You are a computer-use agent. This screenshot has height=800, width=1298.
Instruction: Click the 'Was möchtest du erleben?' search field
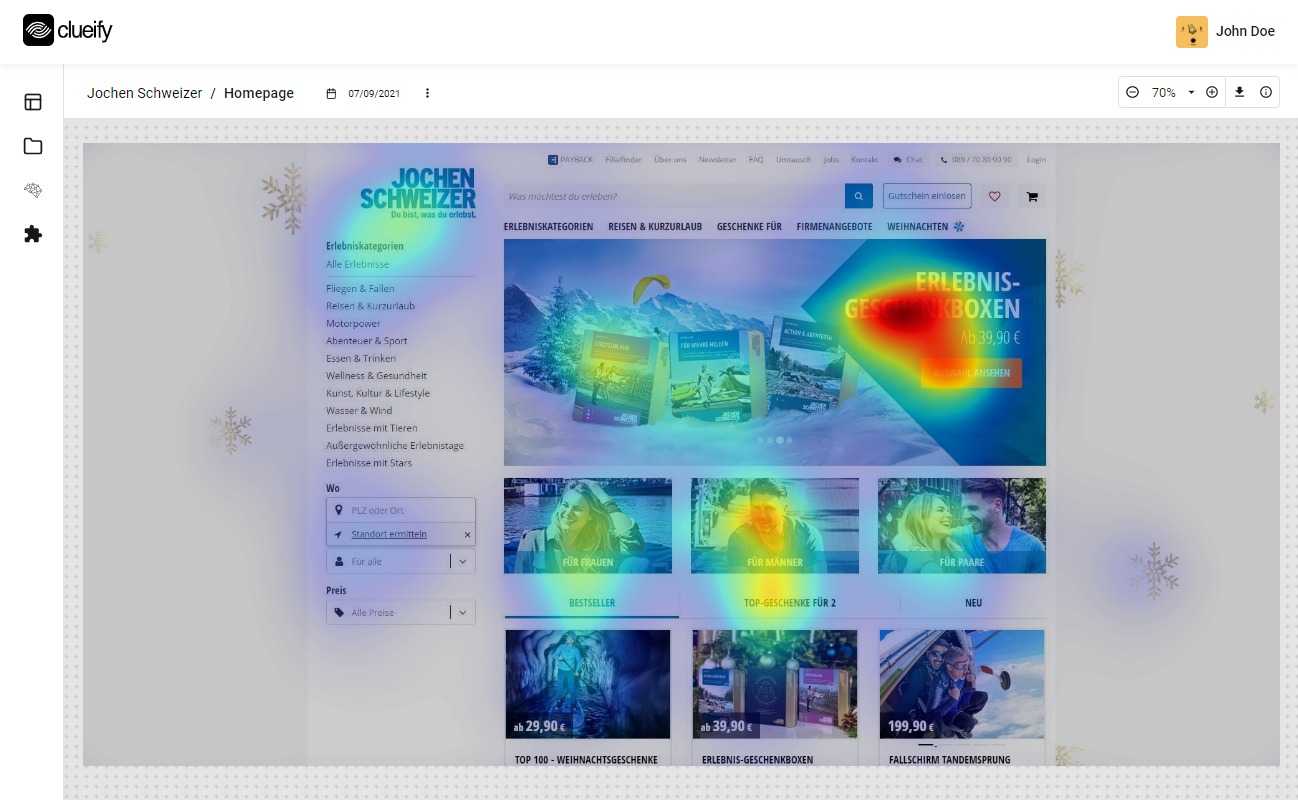tap(672, 196)
